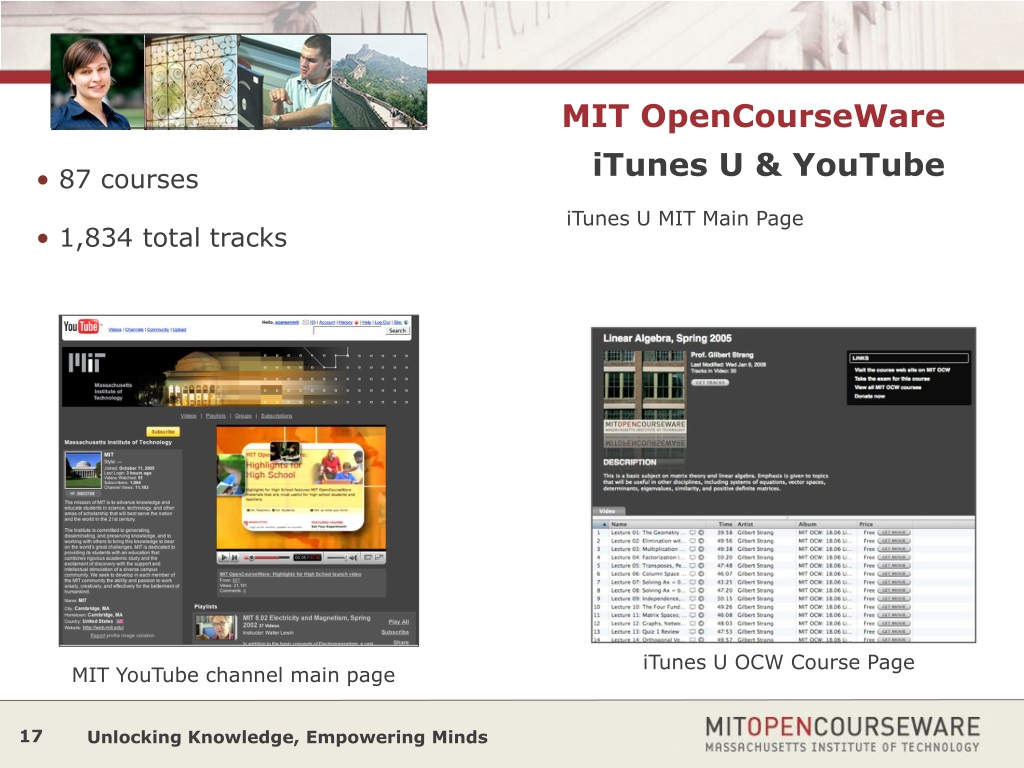The height and width of the screenshot is (768, 1024).
Task: Click Get Movie for Lecture 05
Action: [893, 566]
